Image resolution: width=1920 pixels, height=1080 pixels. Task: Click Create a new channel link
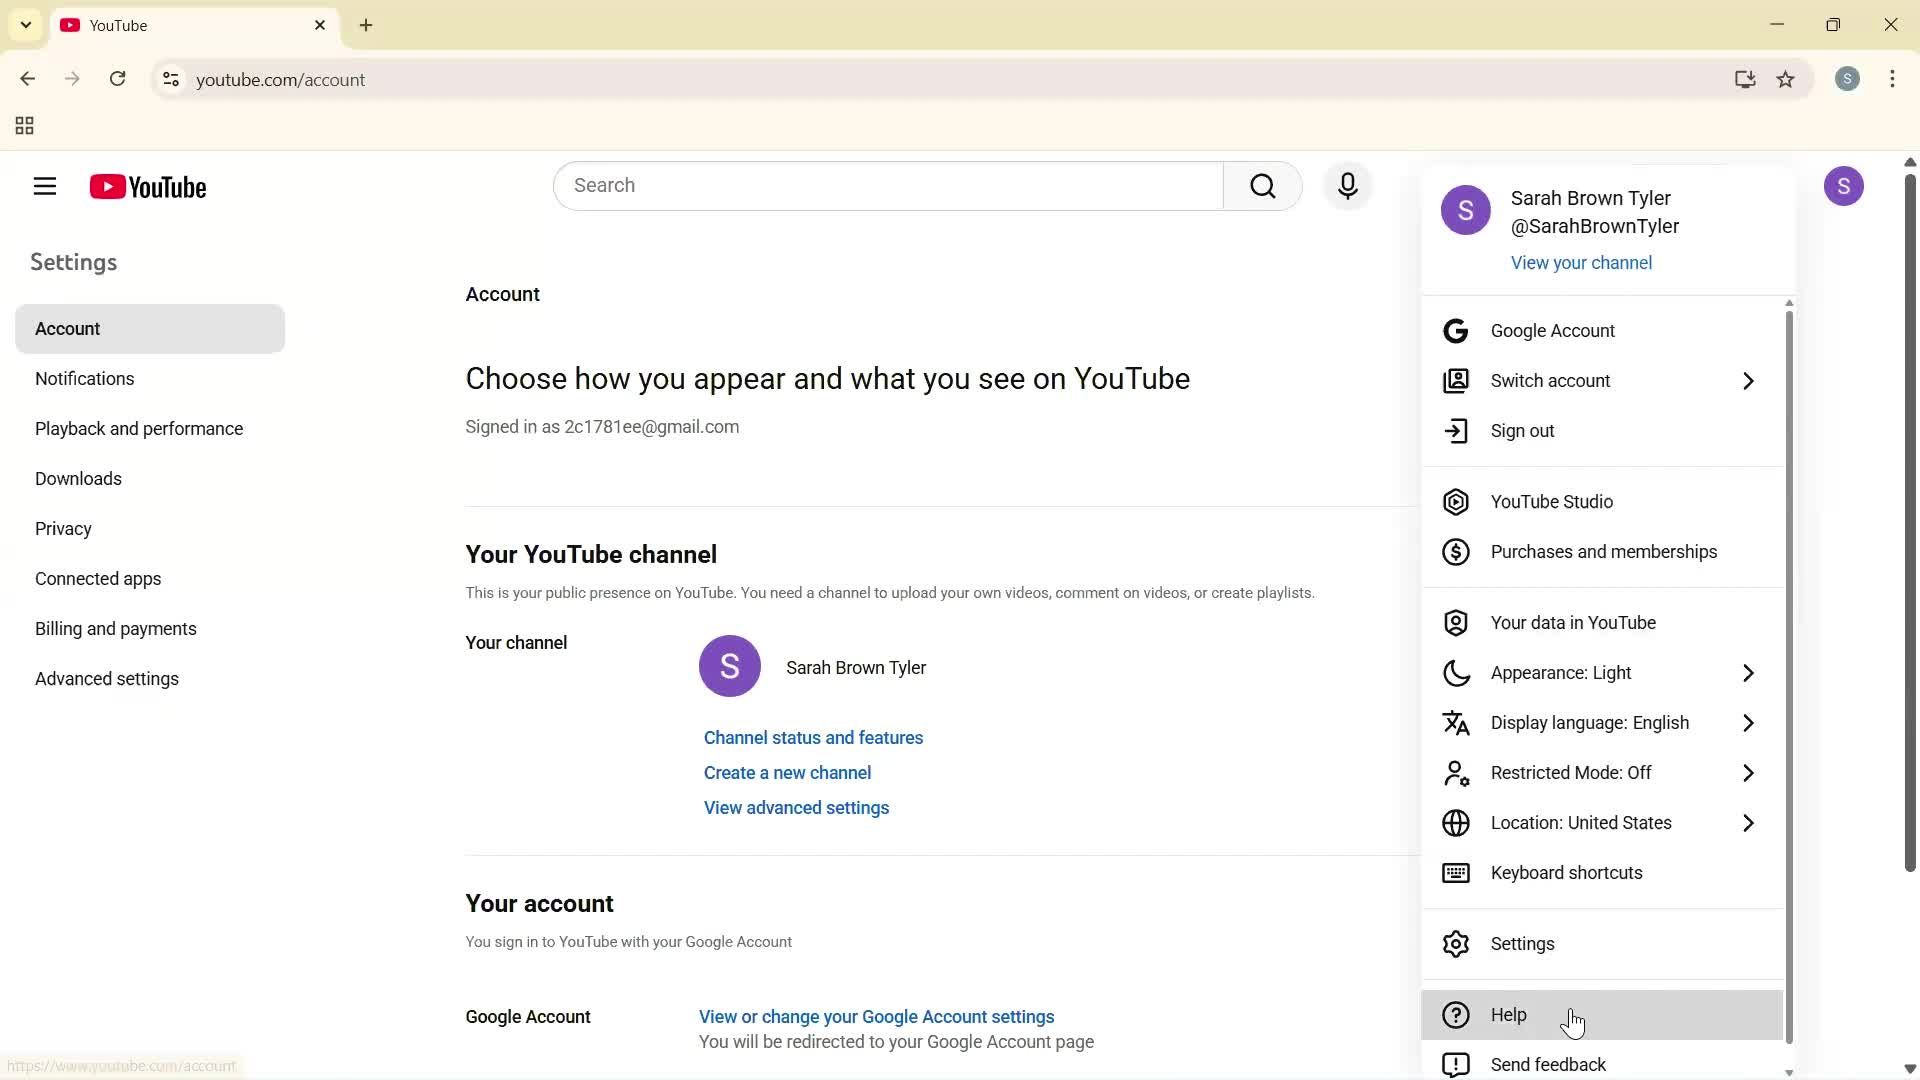click(x=787, y=772)
